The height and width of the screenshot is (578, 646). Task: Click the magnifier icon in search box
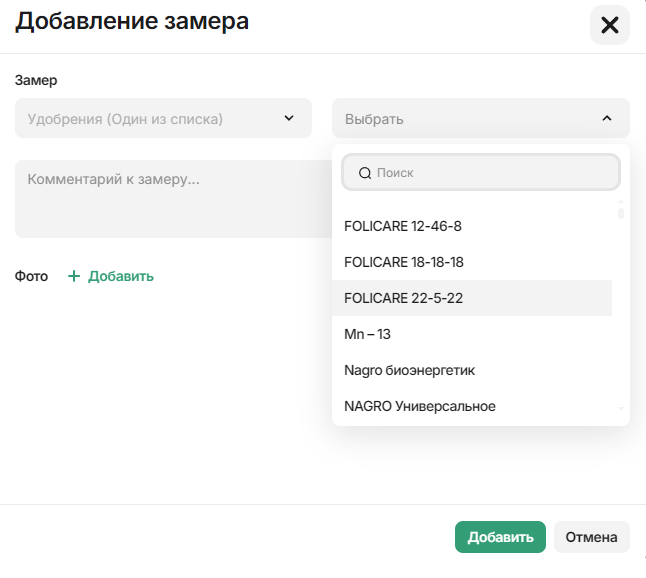pyautogui.click(x=365, y=173)
